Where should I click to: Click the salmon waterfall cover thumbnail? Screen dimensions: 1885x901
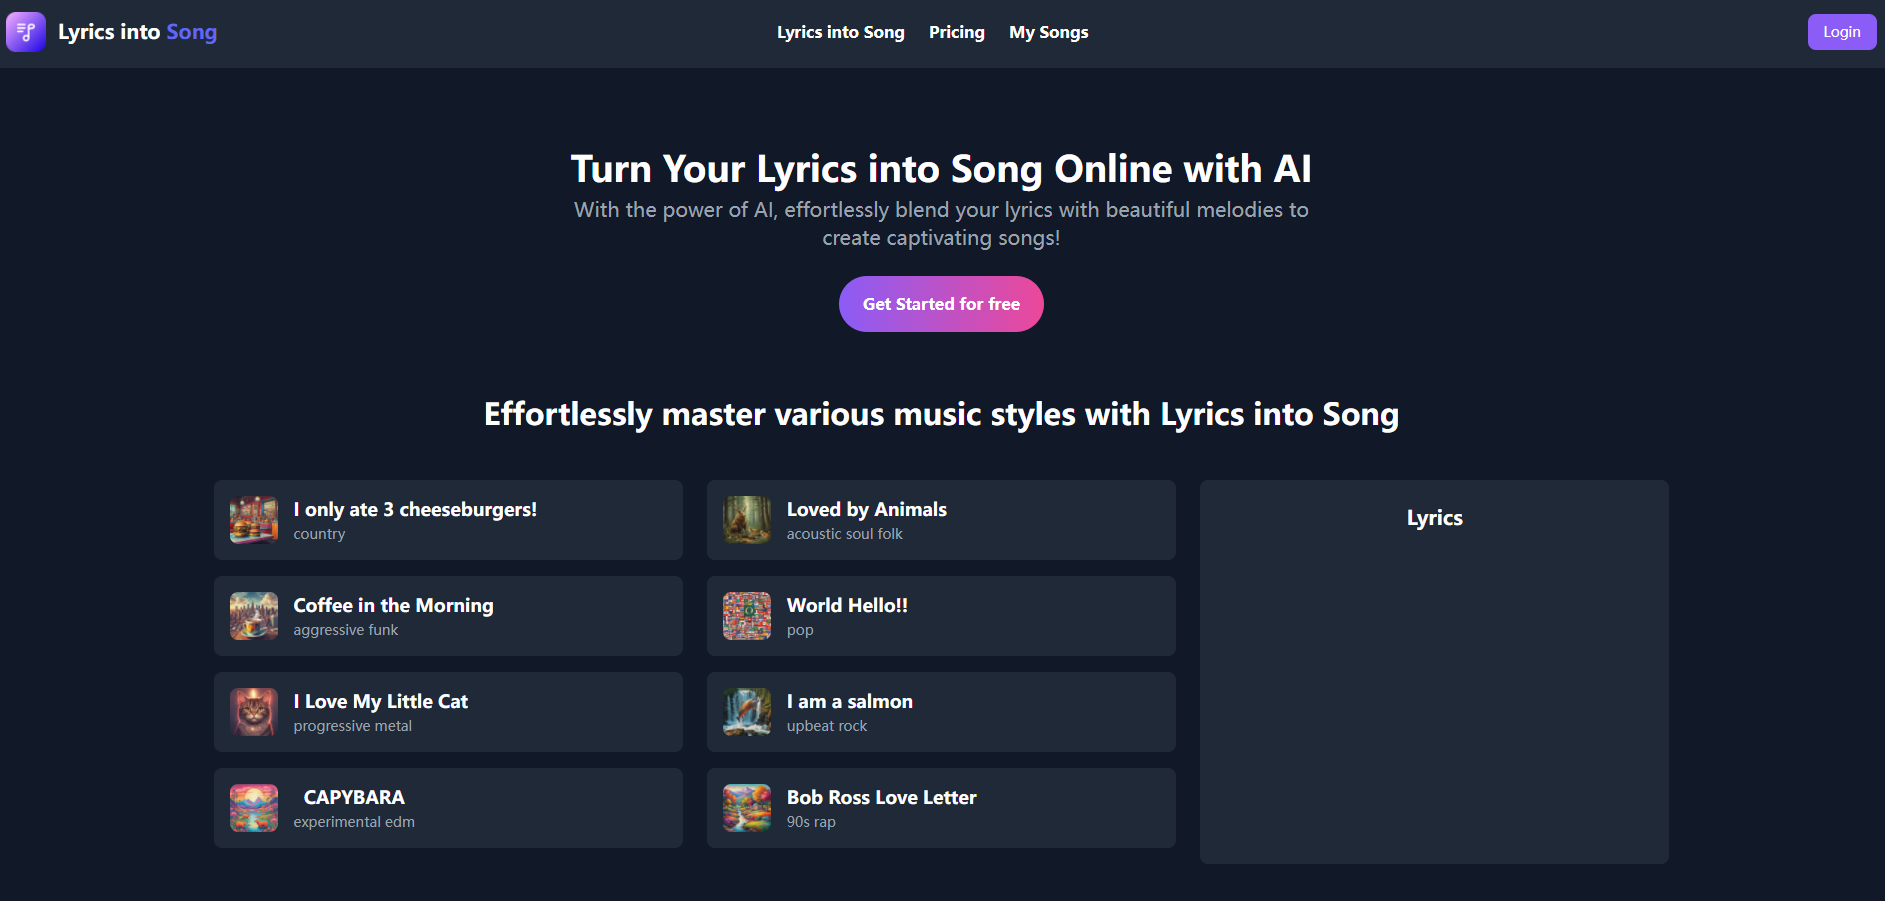click(747, 712)
